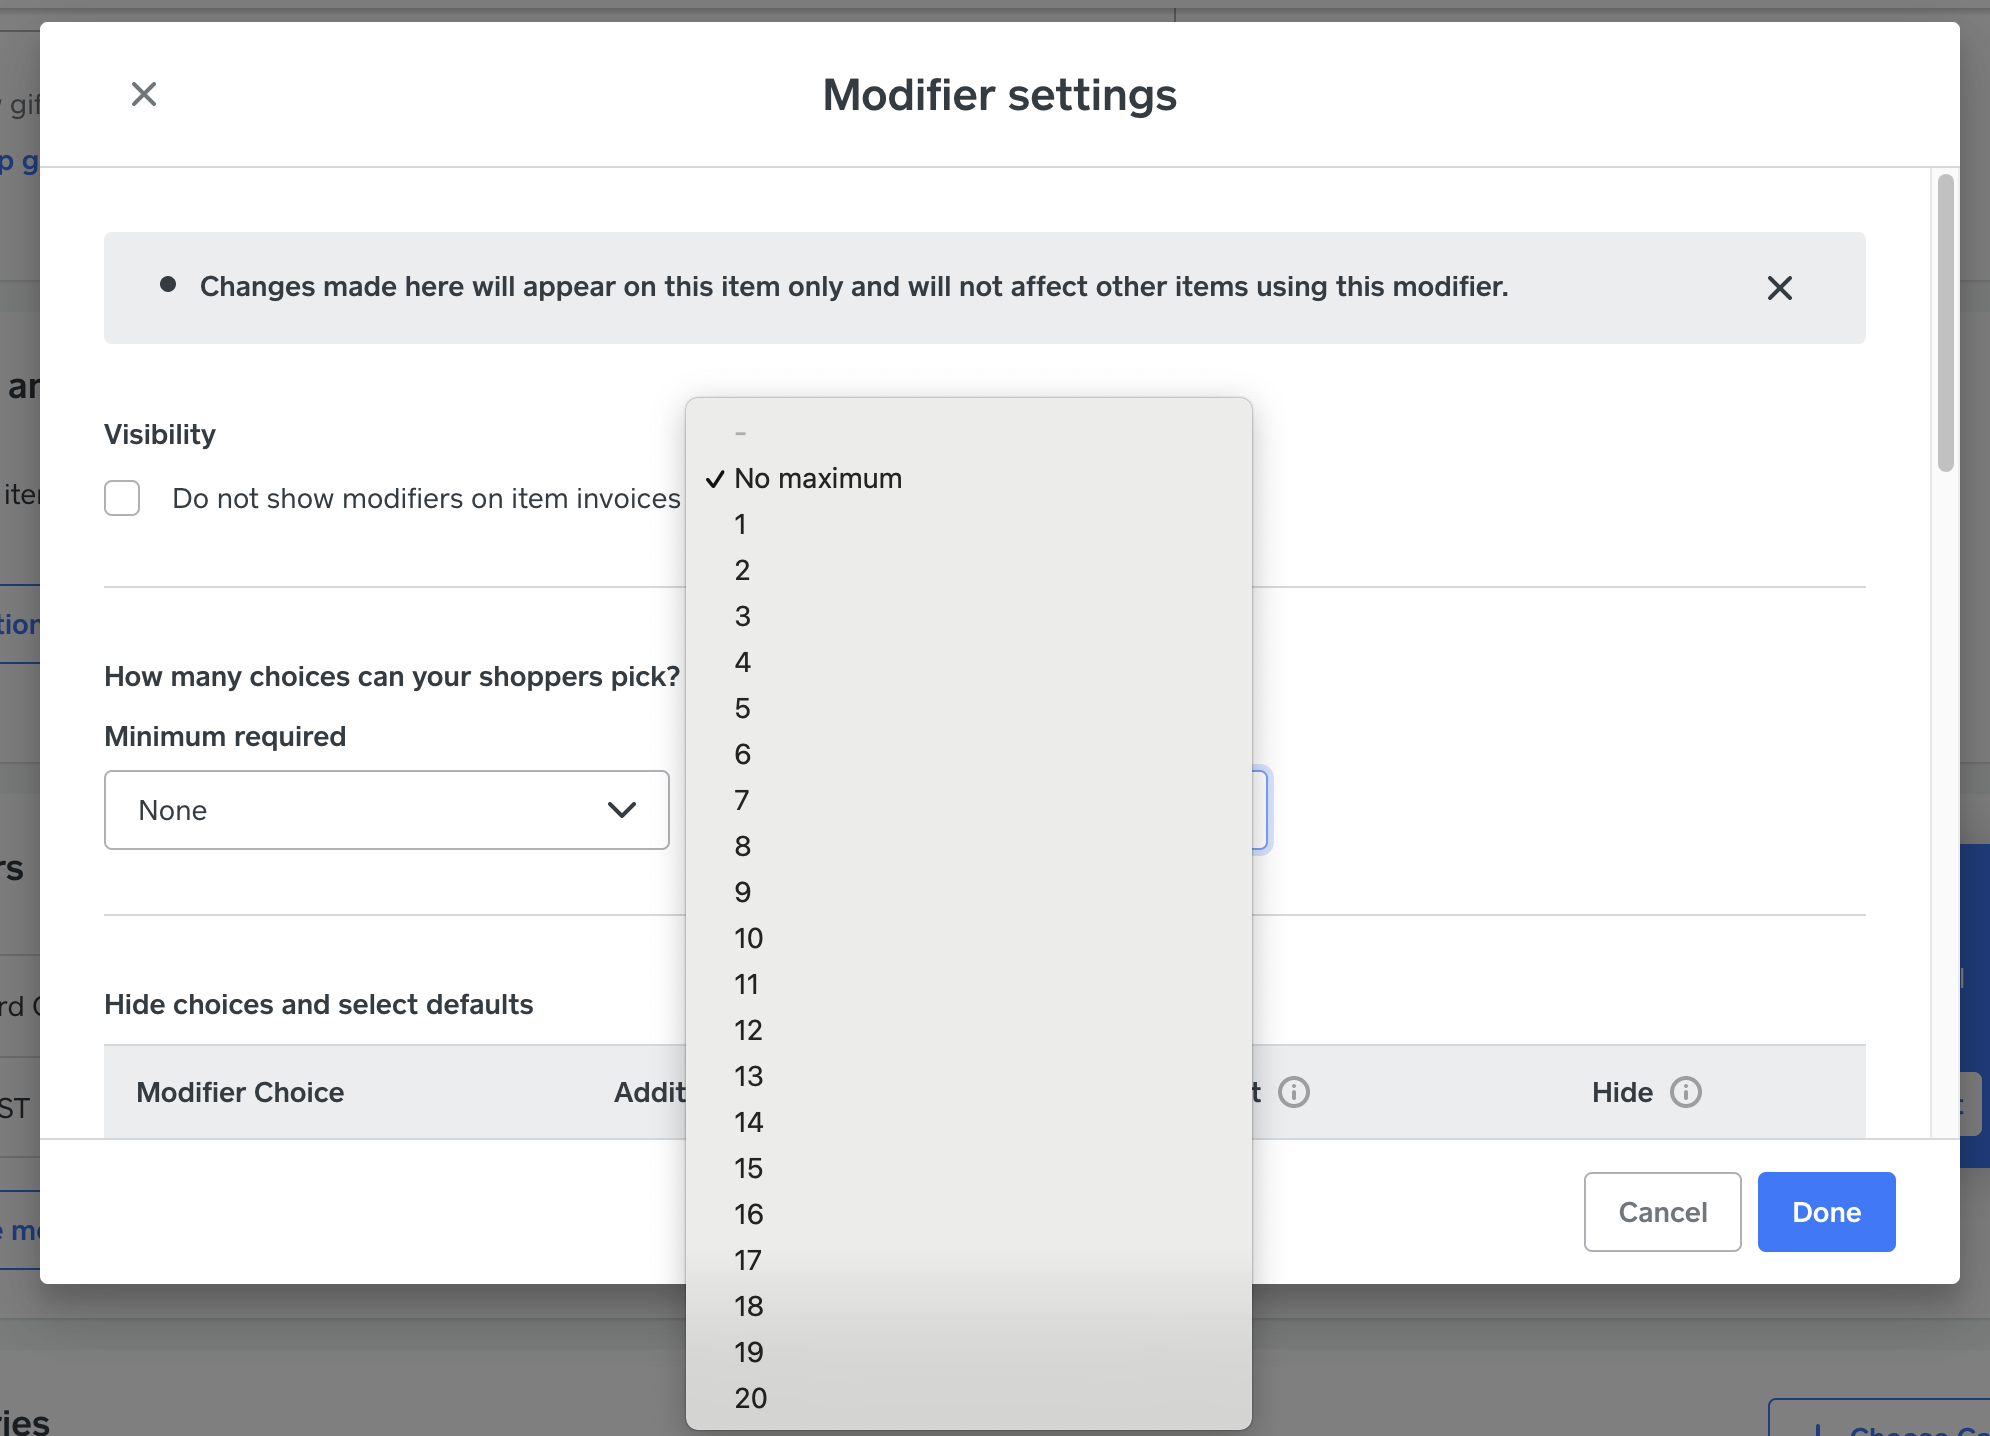Click the Modifier Choice column header
Viewport: 1990px width, 1436px height.
240,1092
